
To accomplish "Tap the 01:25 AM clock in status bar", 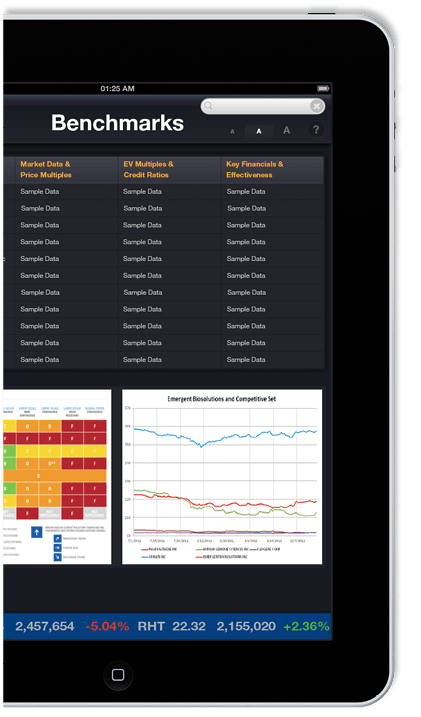I will pos(117,88).
